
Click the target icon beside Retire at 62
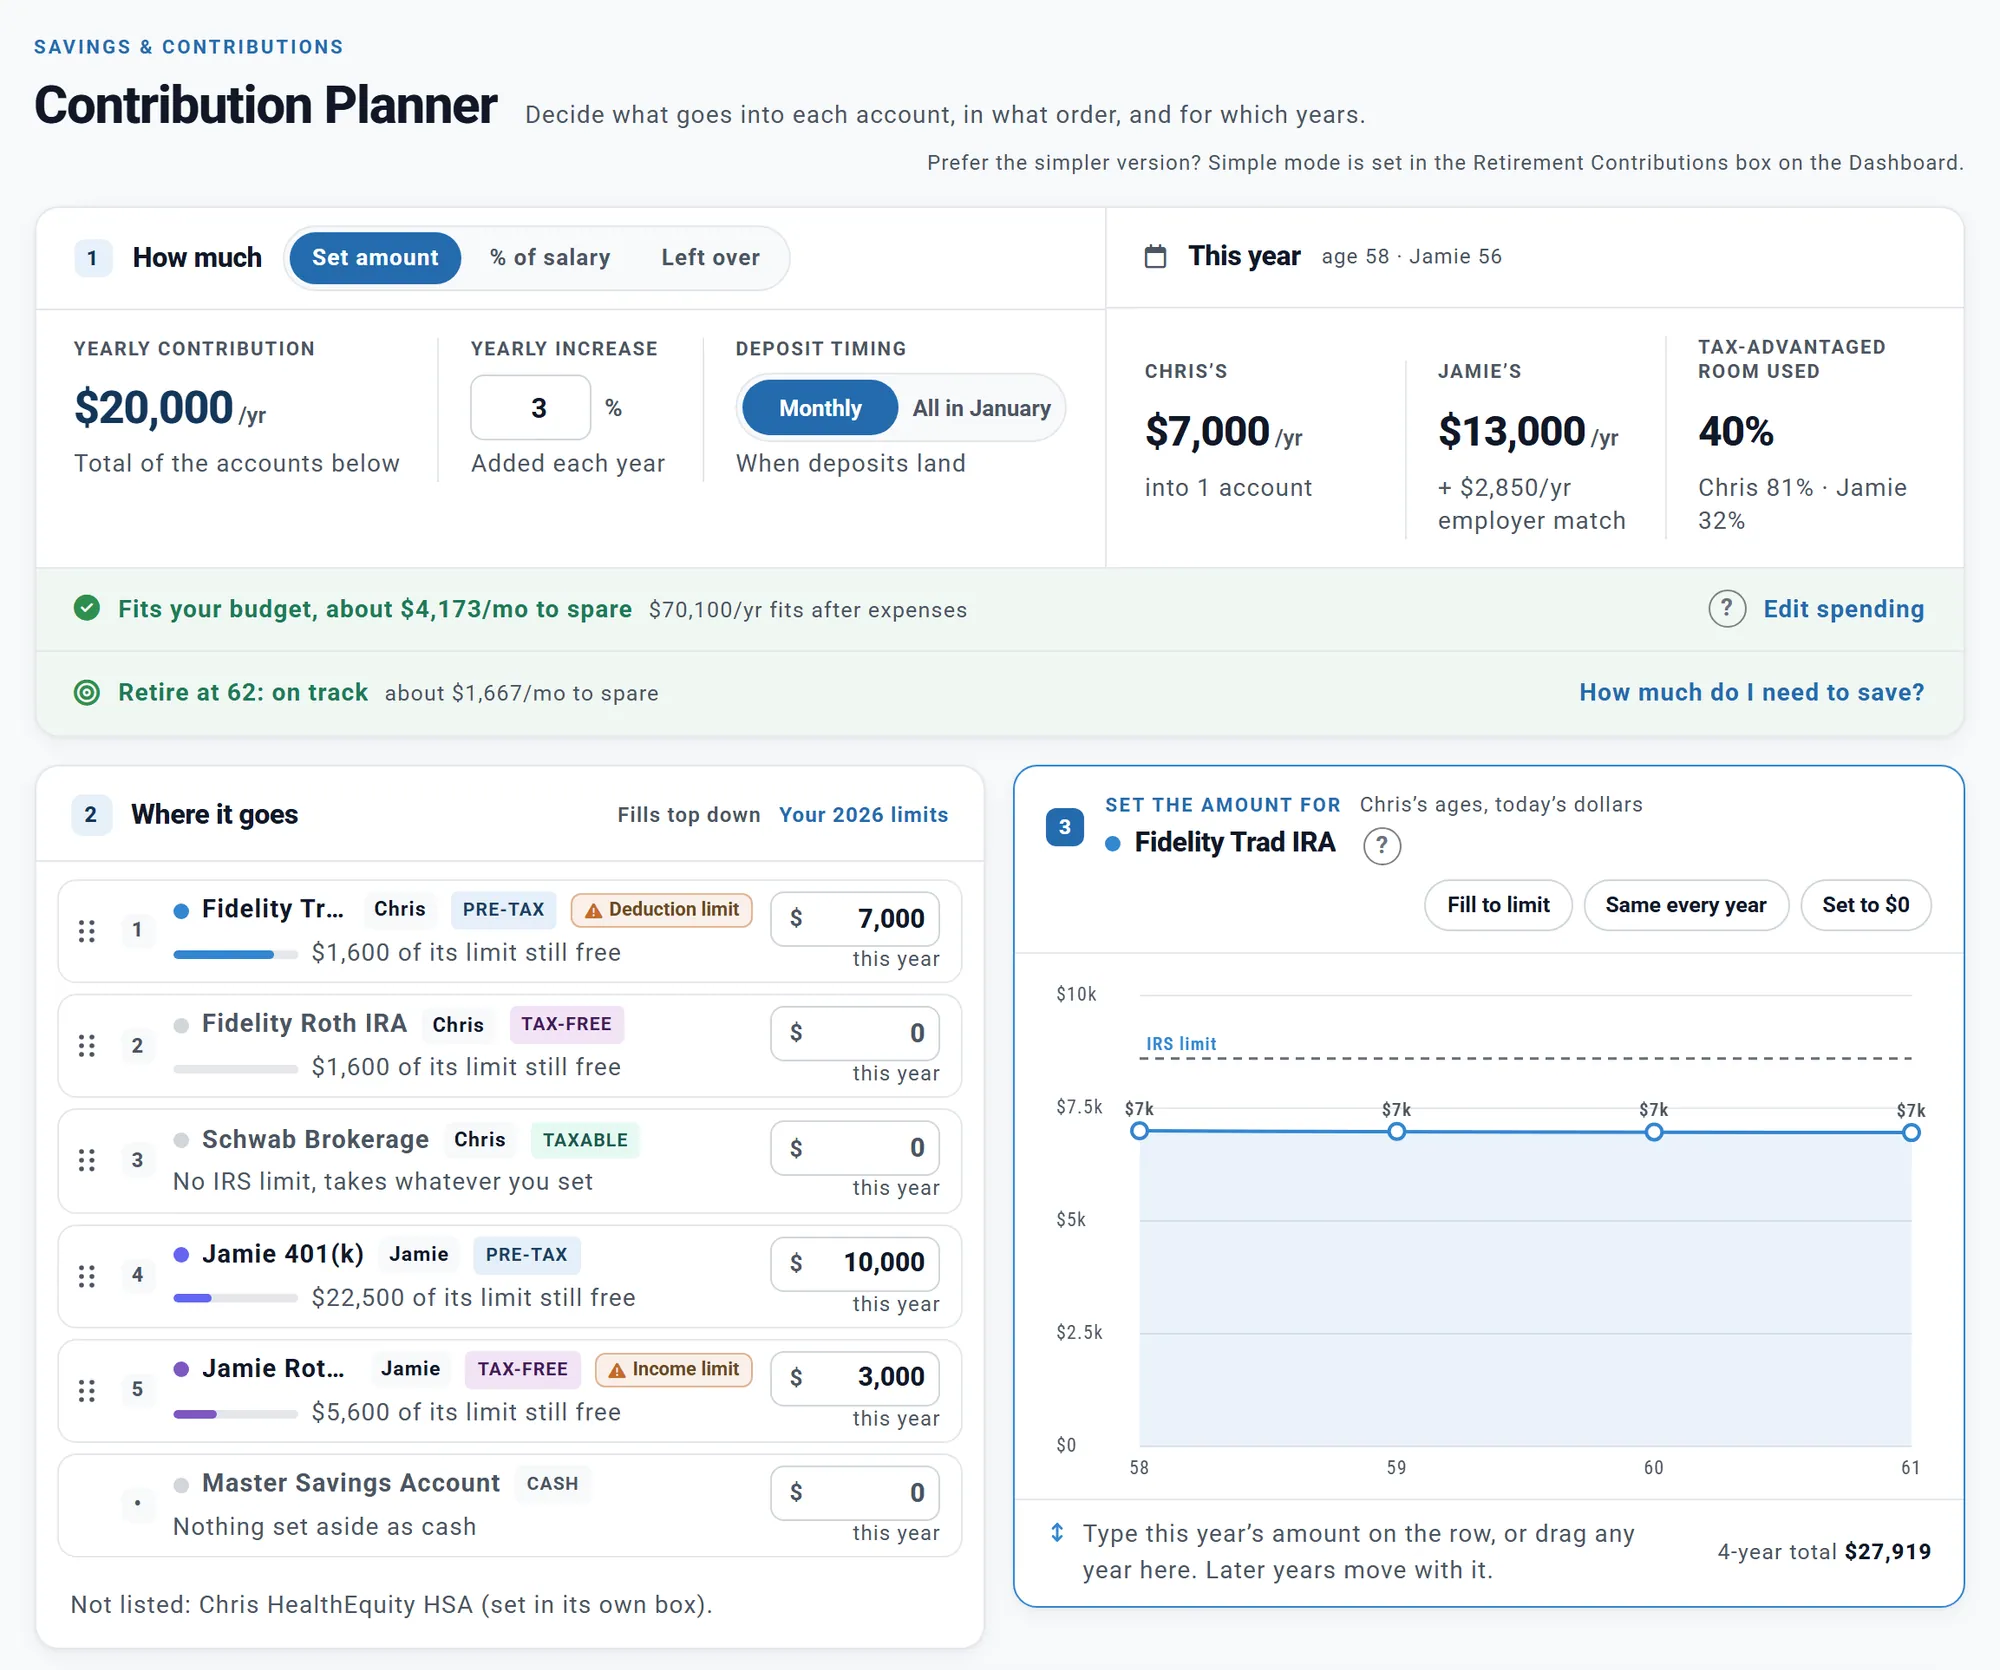[87, 692]
